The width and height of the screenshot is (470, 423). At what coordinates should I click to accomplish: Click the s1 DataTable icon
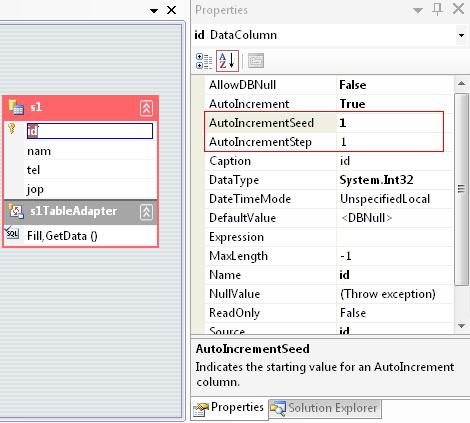16,107
